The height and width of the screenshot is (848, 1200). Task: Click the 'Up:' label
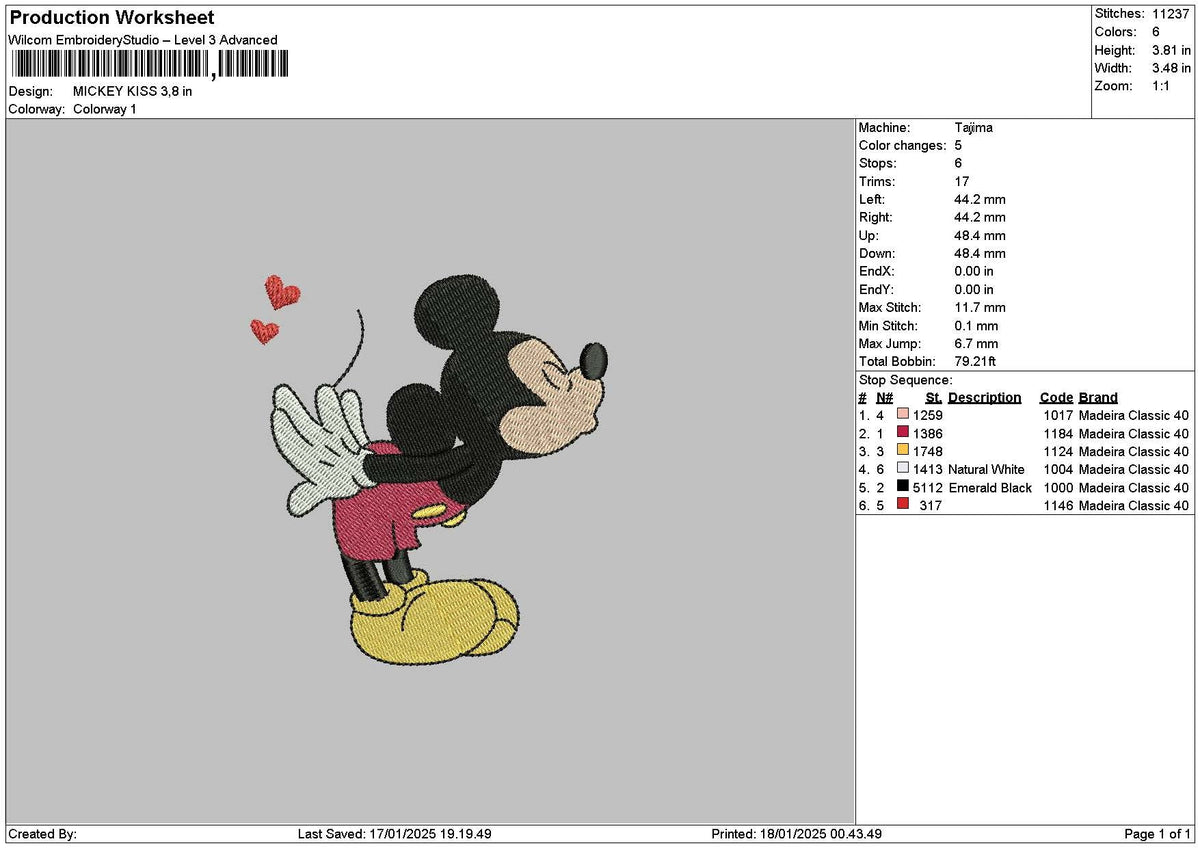[871, 236]
